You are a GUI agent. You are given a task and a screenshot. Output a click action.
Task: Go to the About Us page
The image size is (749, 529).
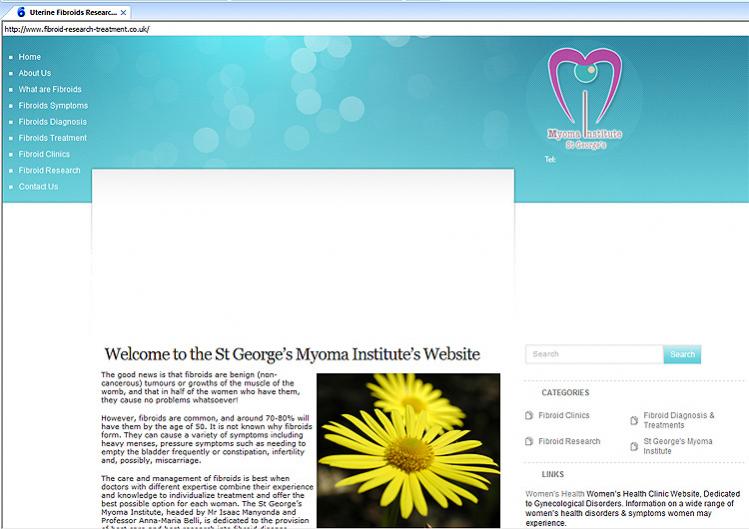point(34,73)
